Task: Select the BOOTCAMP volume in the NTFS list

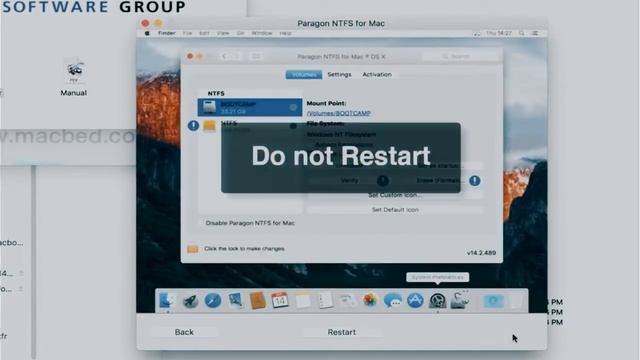Action: [x=250, y=107]
